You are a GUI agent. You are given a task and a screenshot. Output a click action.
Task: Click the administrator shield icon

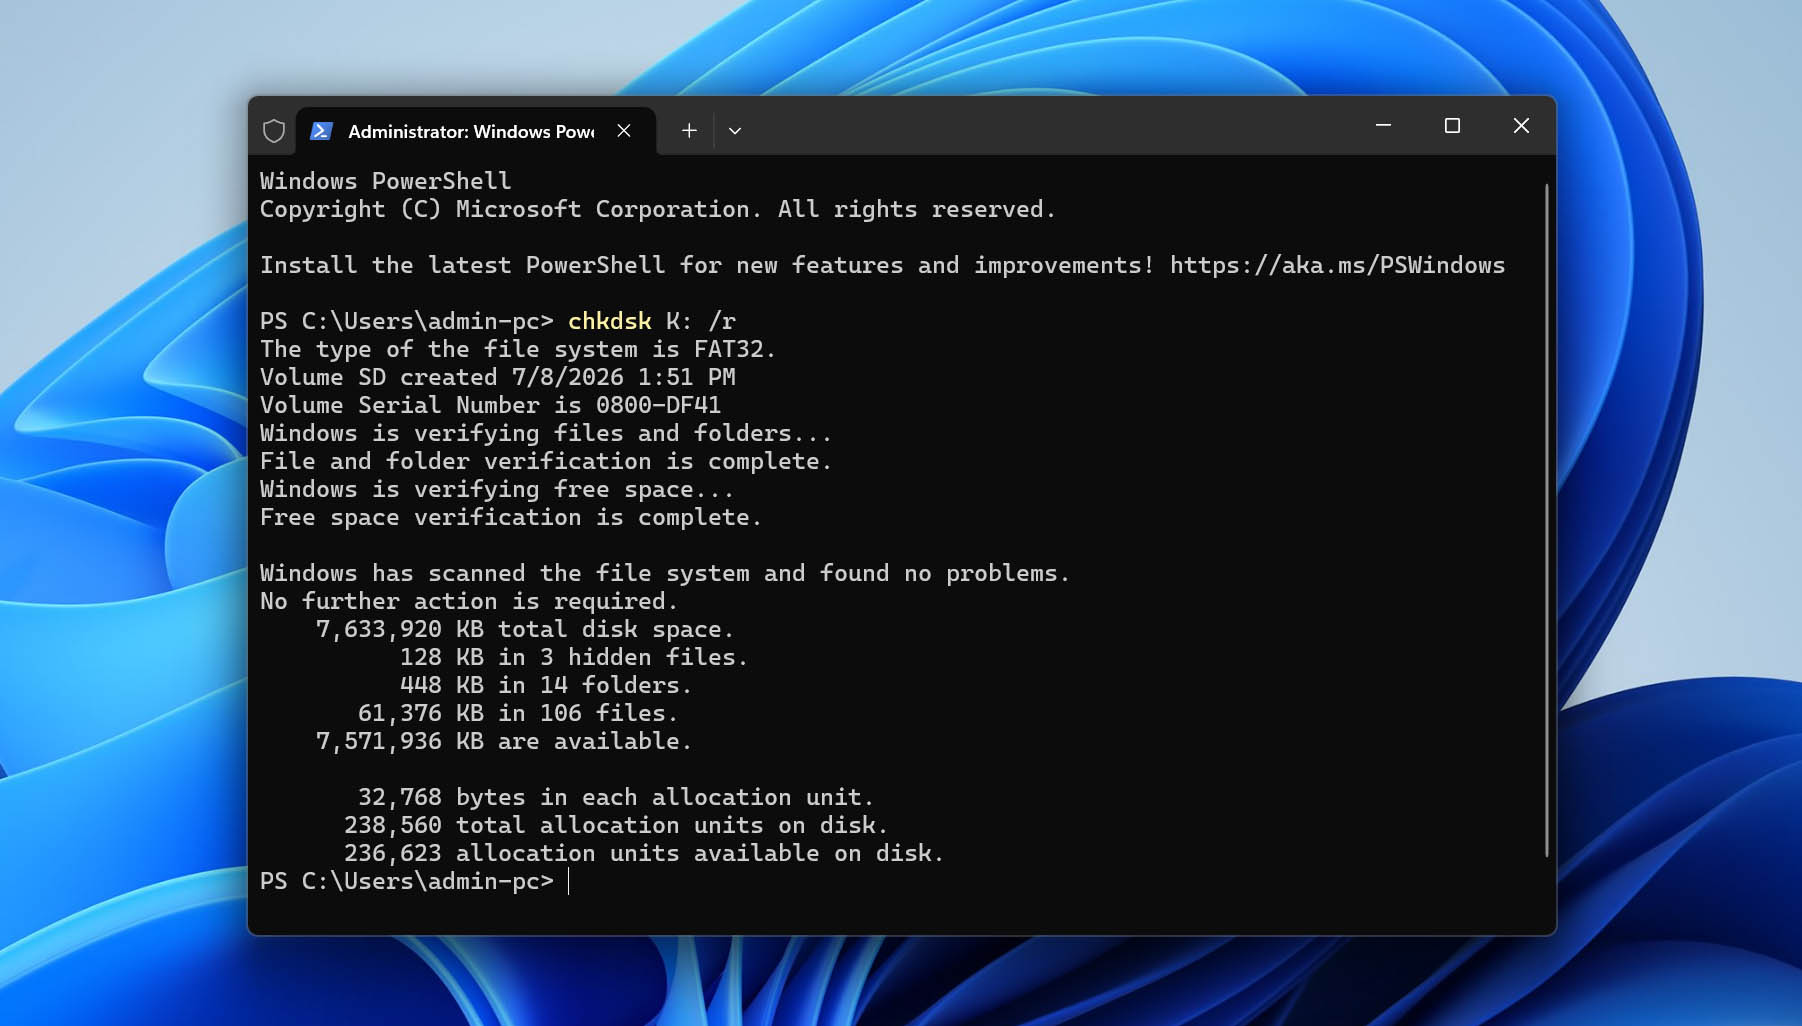pyautogui.click(x=274, y=131)
